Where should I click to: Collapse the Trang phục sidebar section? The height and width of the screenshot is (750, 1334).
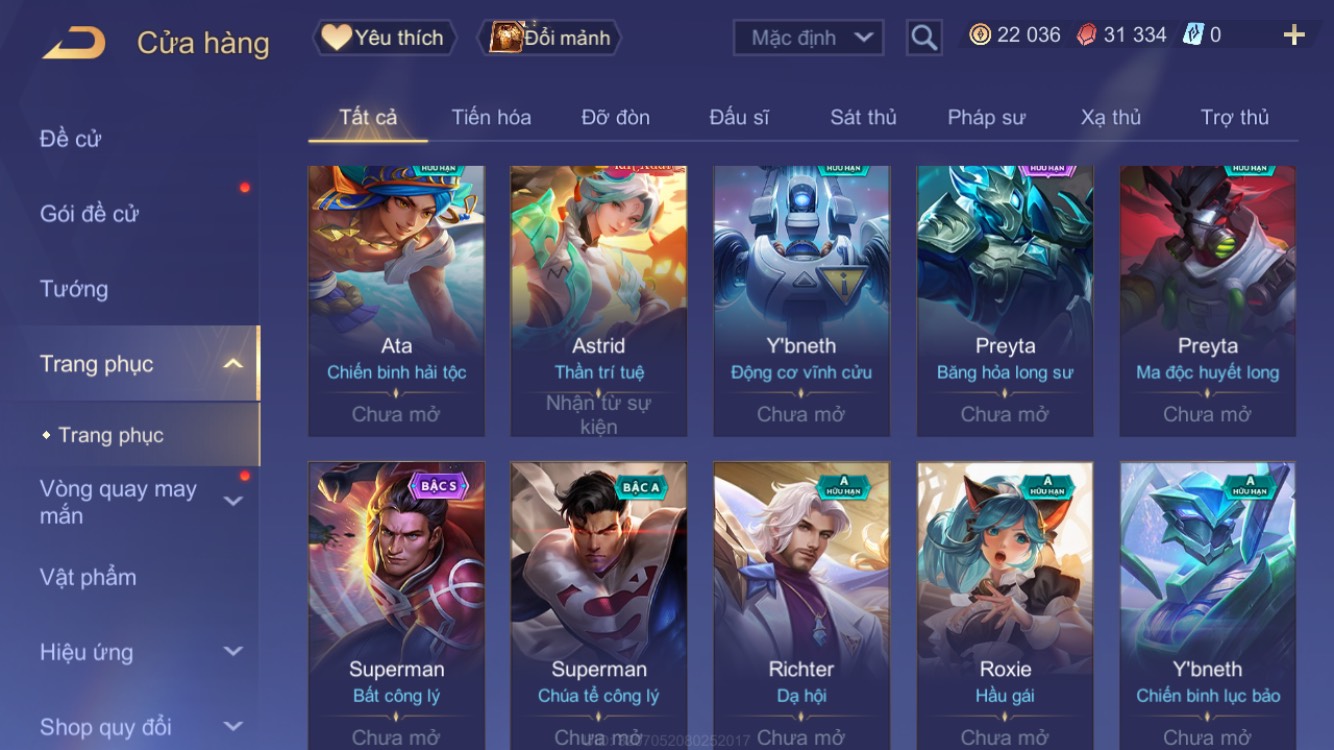point(233,364)
